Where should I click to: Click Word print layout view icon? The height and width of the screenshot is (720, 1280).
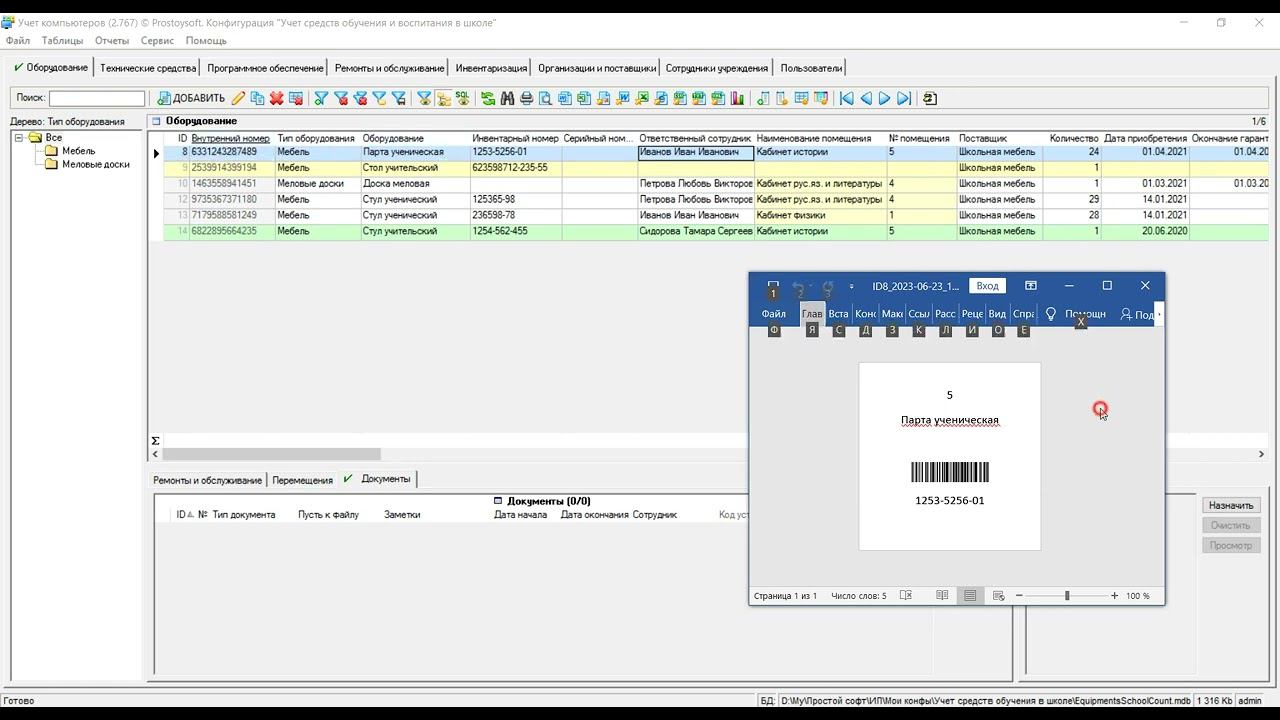(x=970, y=596)
